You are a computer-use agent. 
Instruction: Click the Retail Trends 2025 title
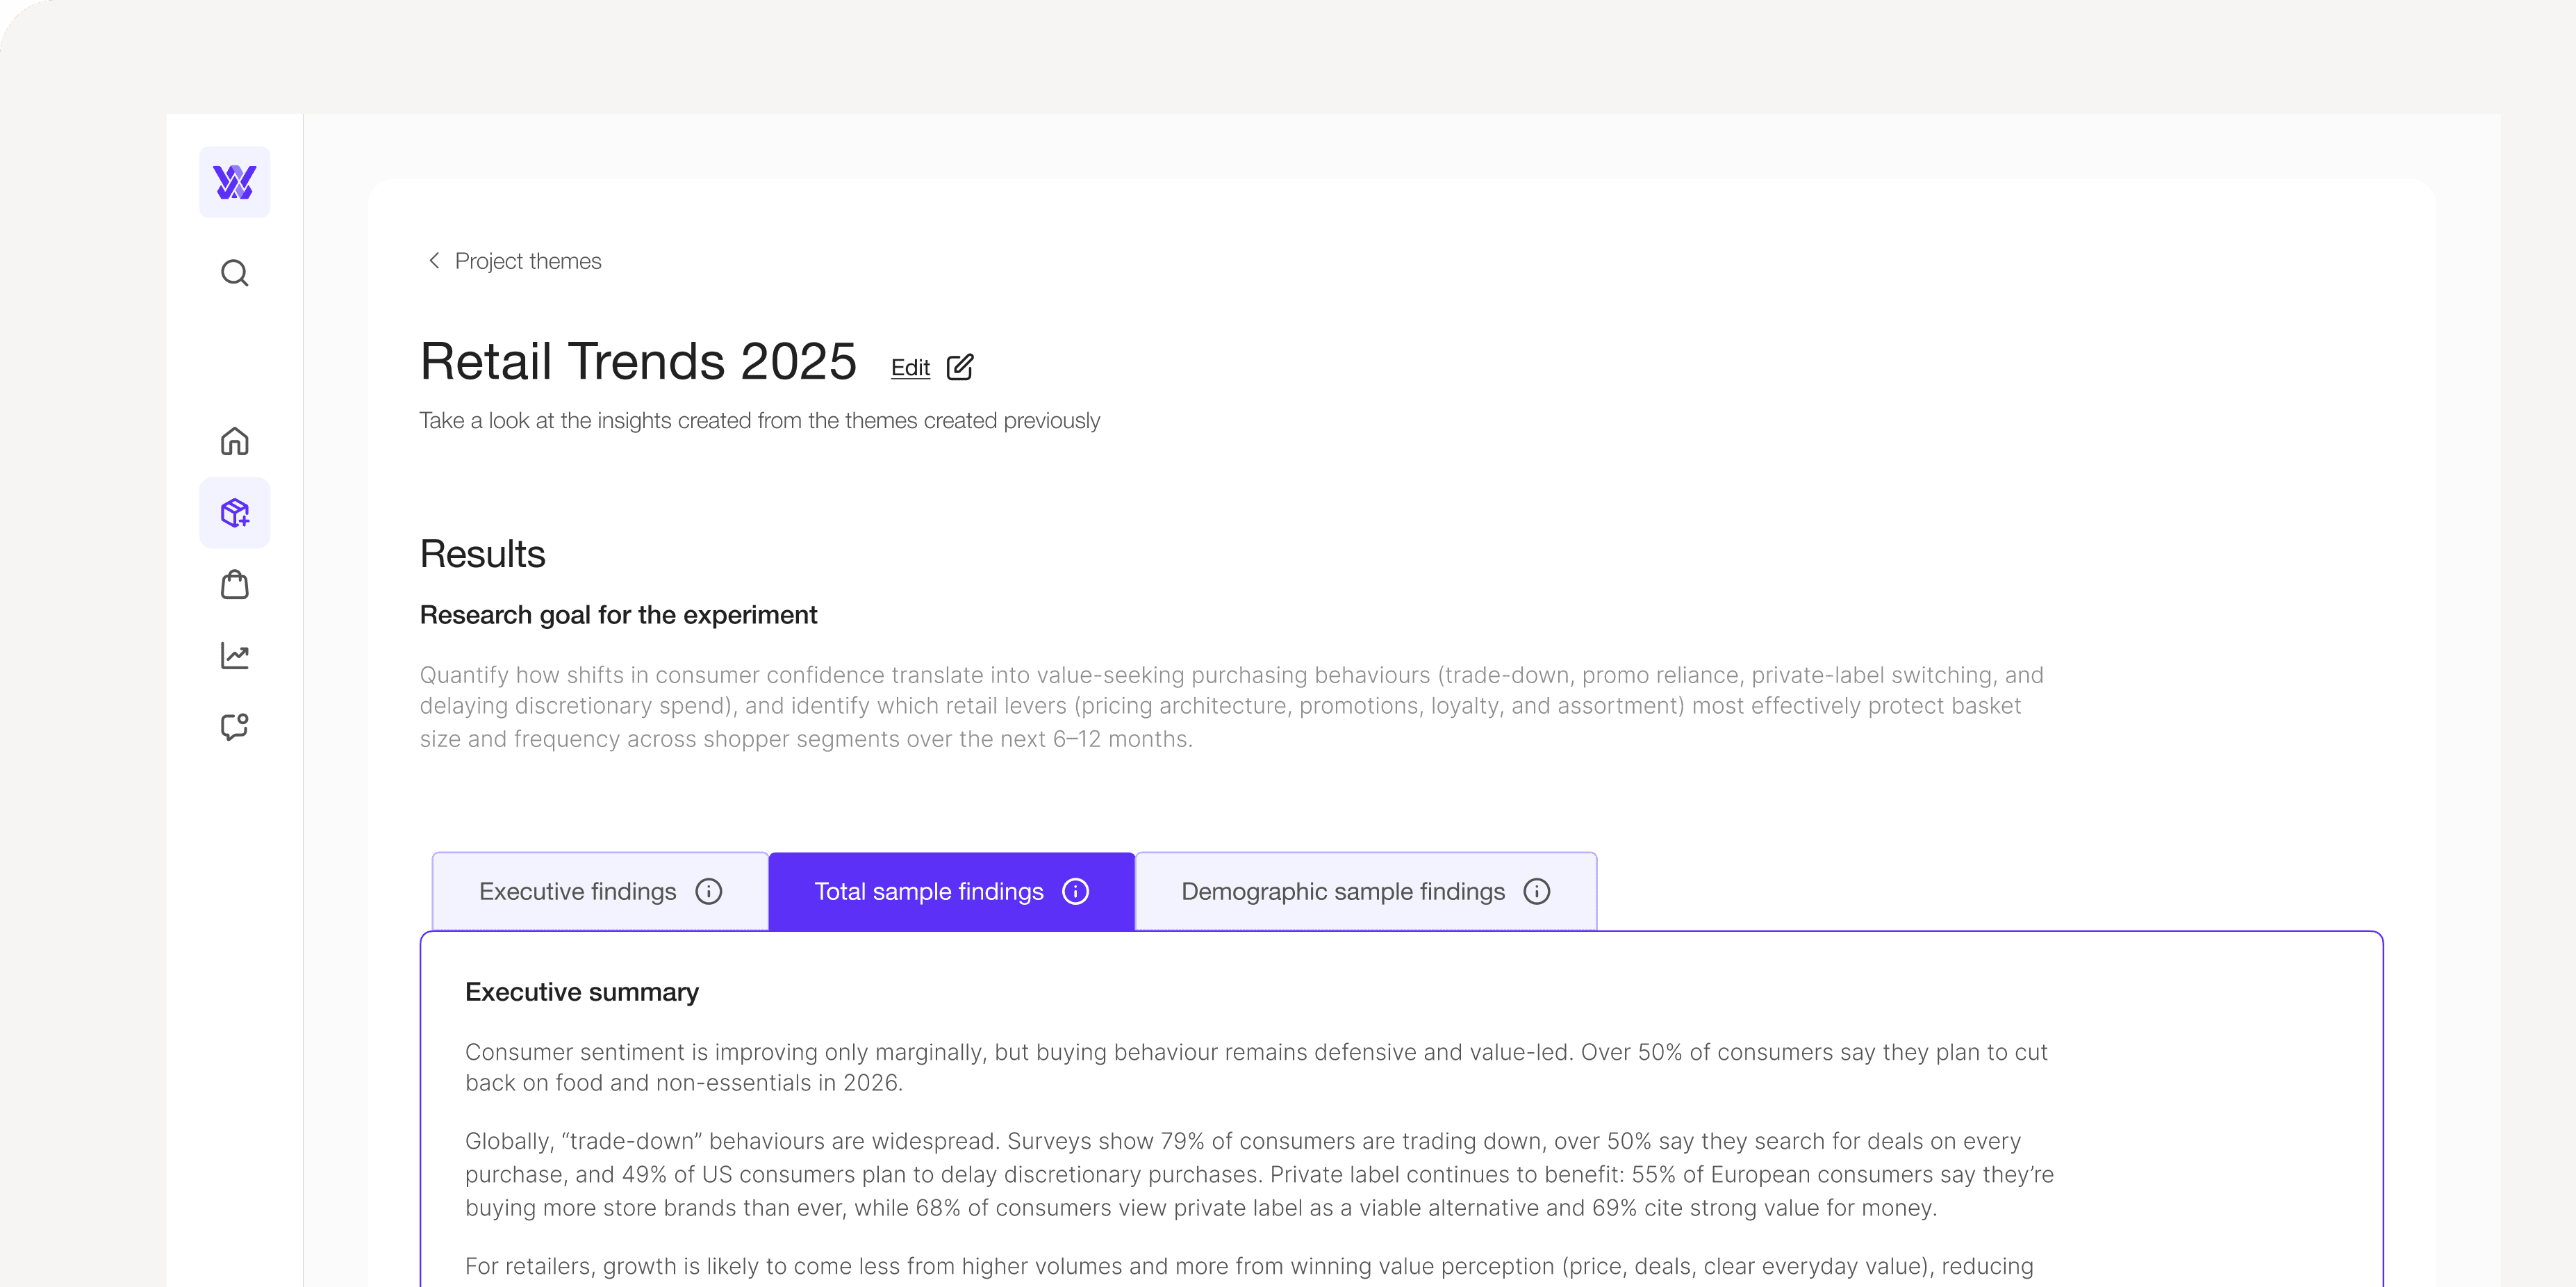click(638, 361)
